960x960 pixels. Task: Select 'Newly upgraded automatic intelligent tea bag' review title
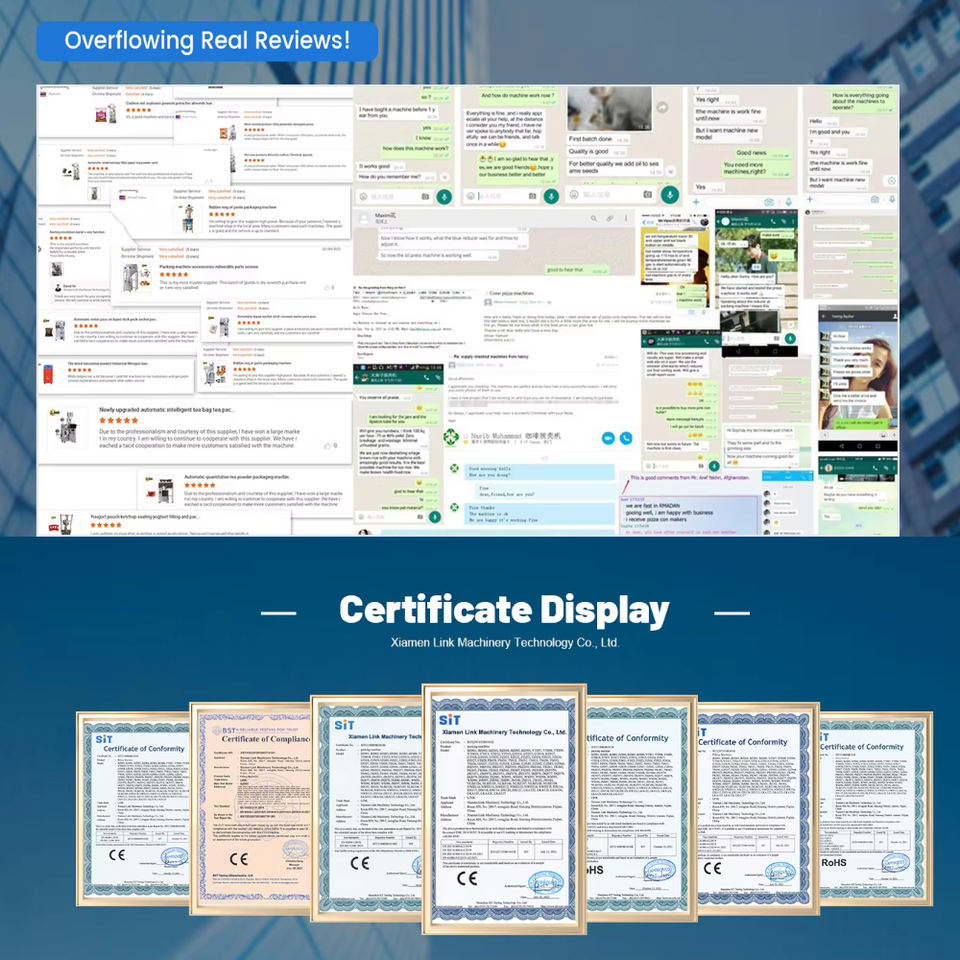coord(166,410)
